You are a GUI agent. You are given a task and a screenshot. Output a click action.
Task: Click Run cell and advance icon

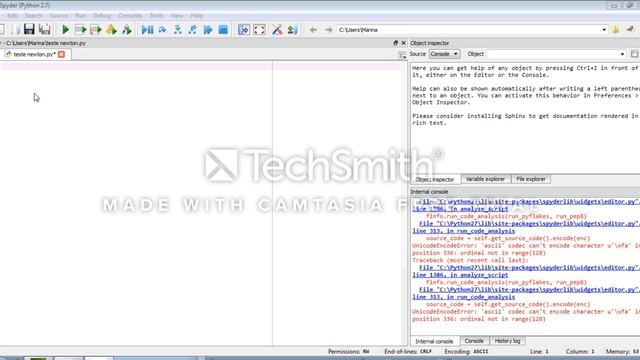pyautogui.click(x=96, y=29)
